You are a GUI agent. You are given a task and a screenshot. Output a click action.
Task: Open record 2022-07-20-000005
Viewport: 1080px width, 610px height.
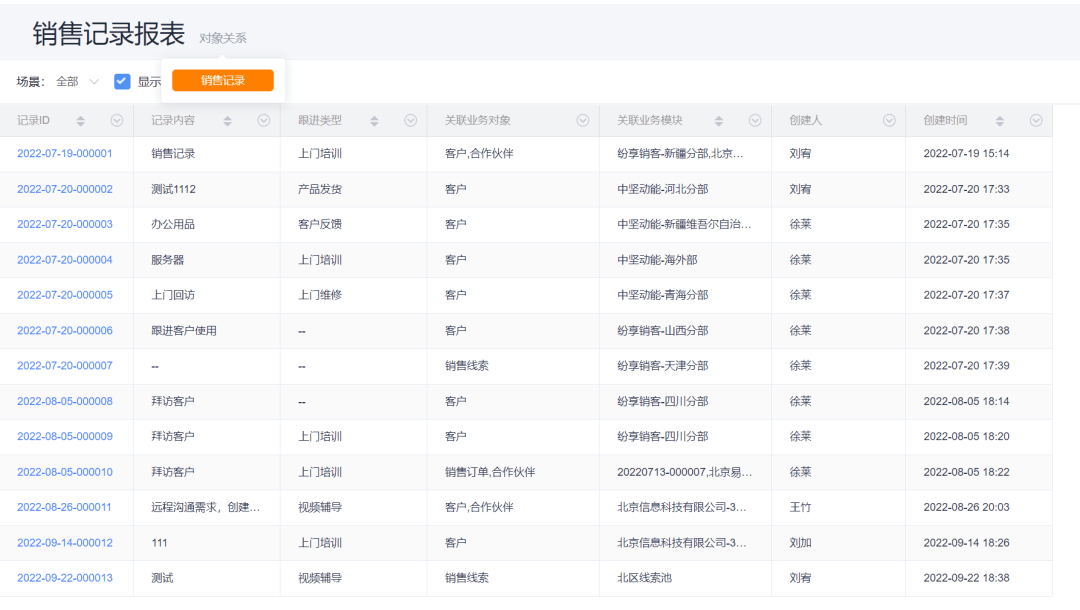pos(65,295)
